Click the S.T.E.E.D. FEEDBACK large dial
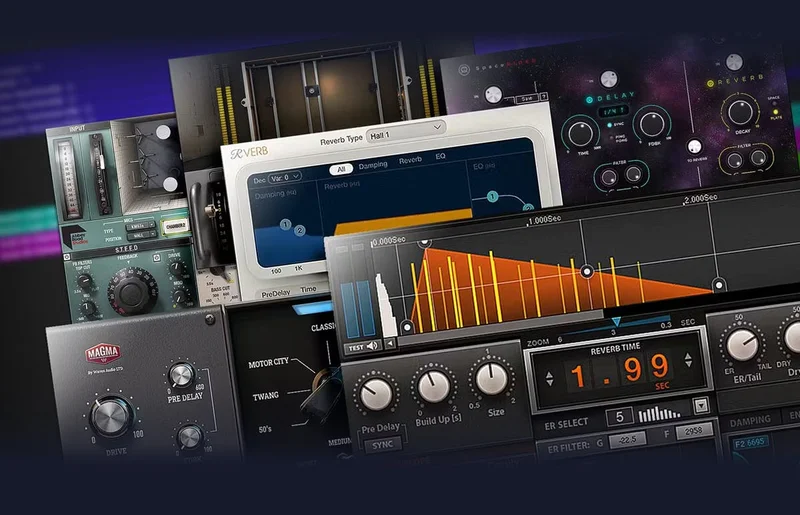This screenshot has height=515, width=800. tap(131, 292)
